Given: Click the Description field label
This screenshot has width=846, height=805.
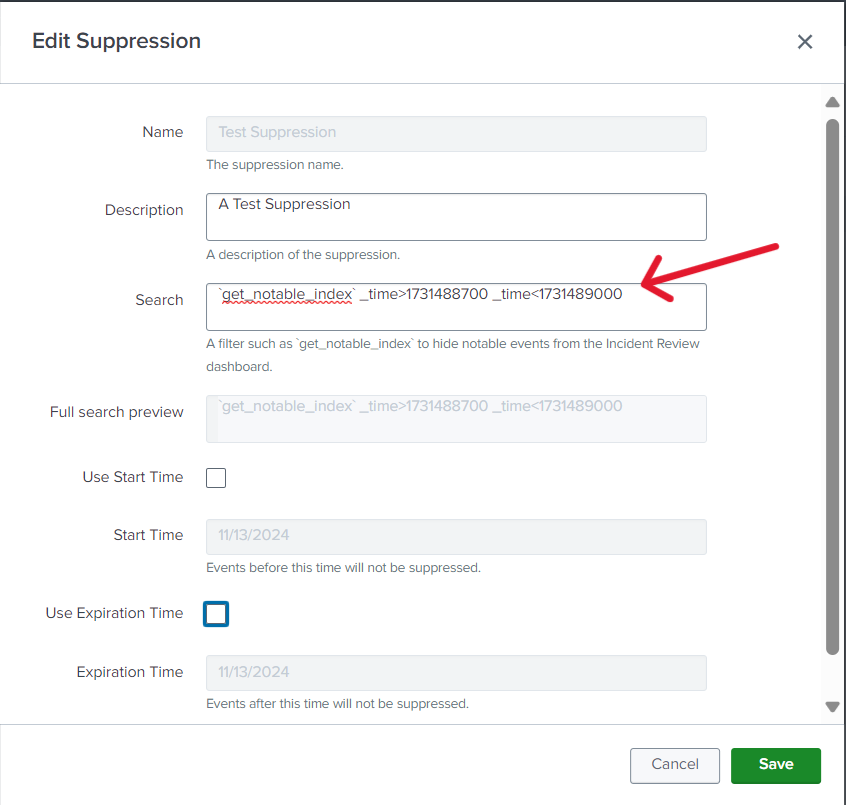Looking at the screenshot, I should click(144, 211).
